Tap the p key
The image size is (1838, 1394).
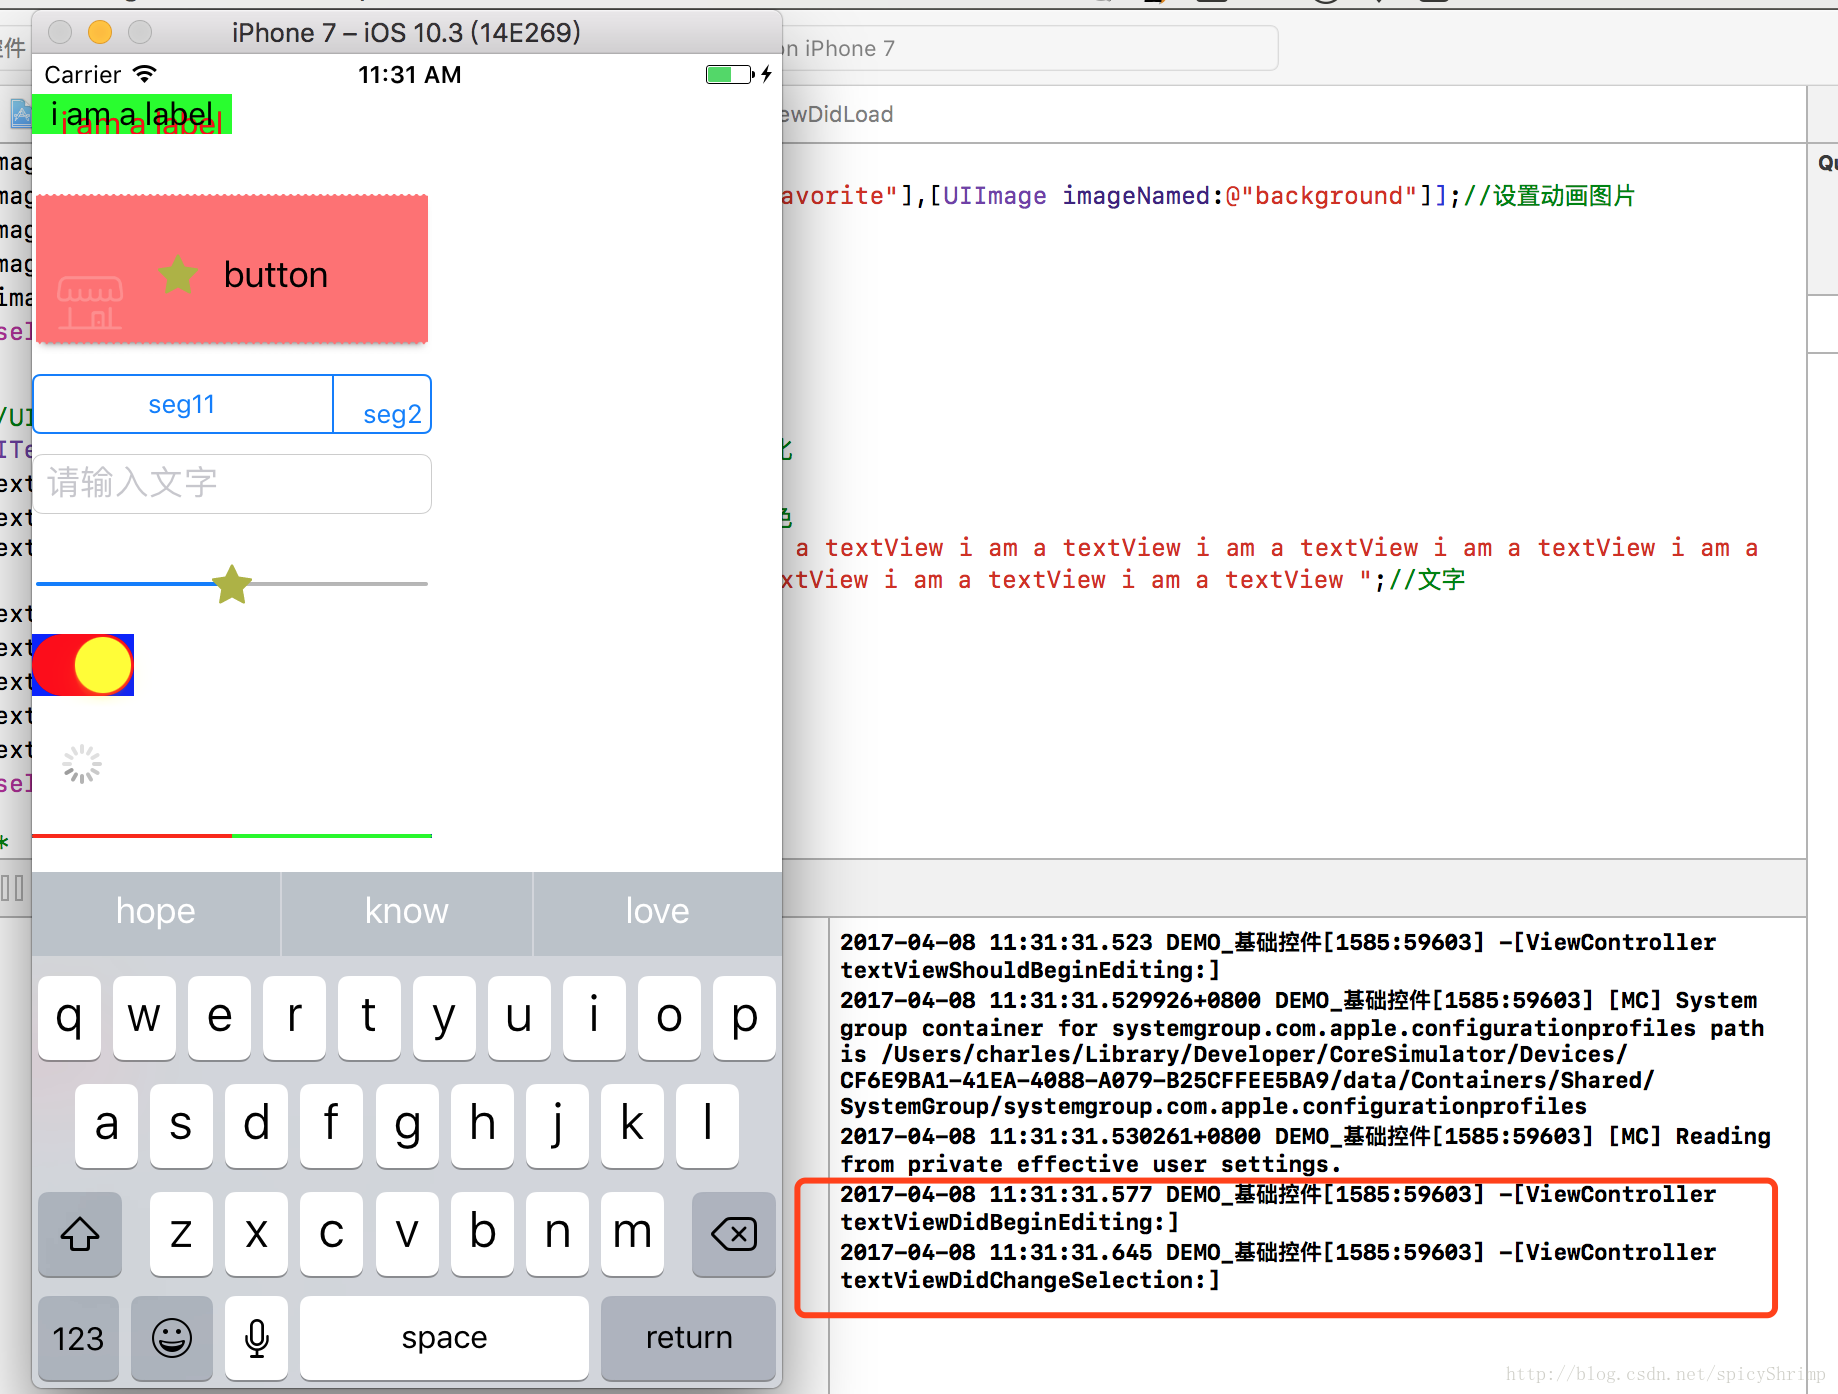744,1018
